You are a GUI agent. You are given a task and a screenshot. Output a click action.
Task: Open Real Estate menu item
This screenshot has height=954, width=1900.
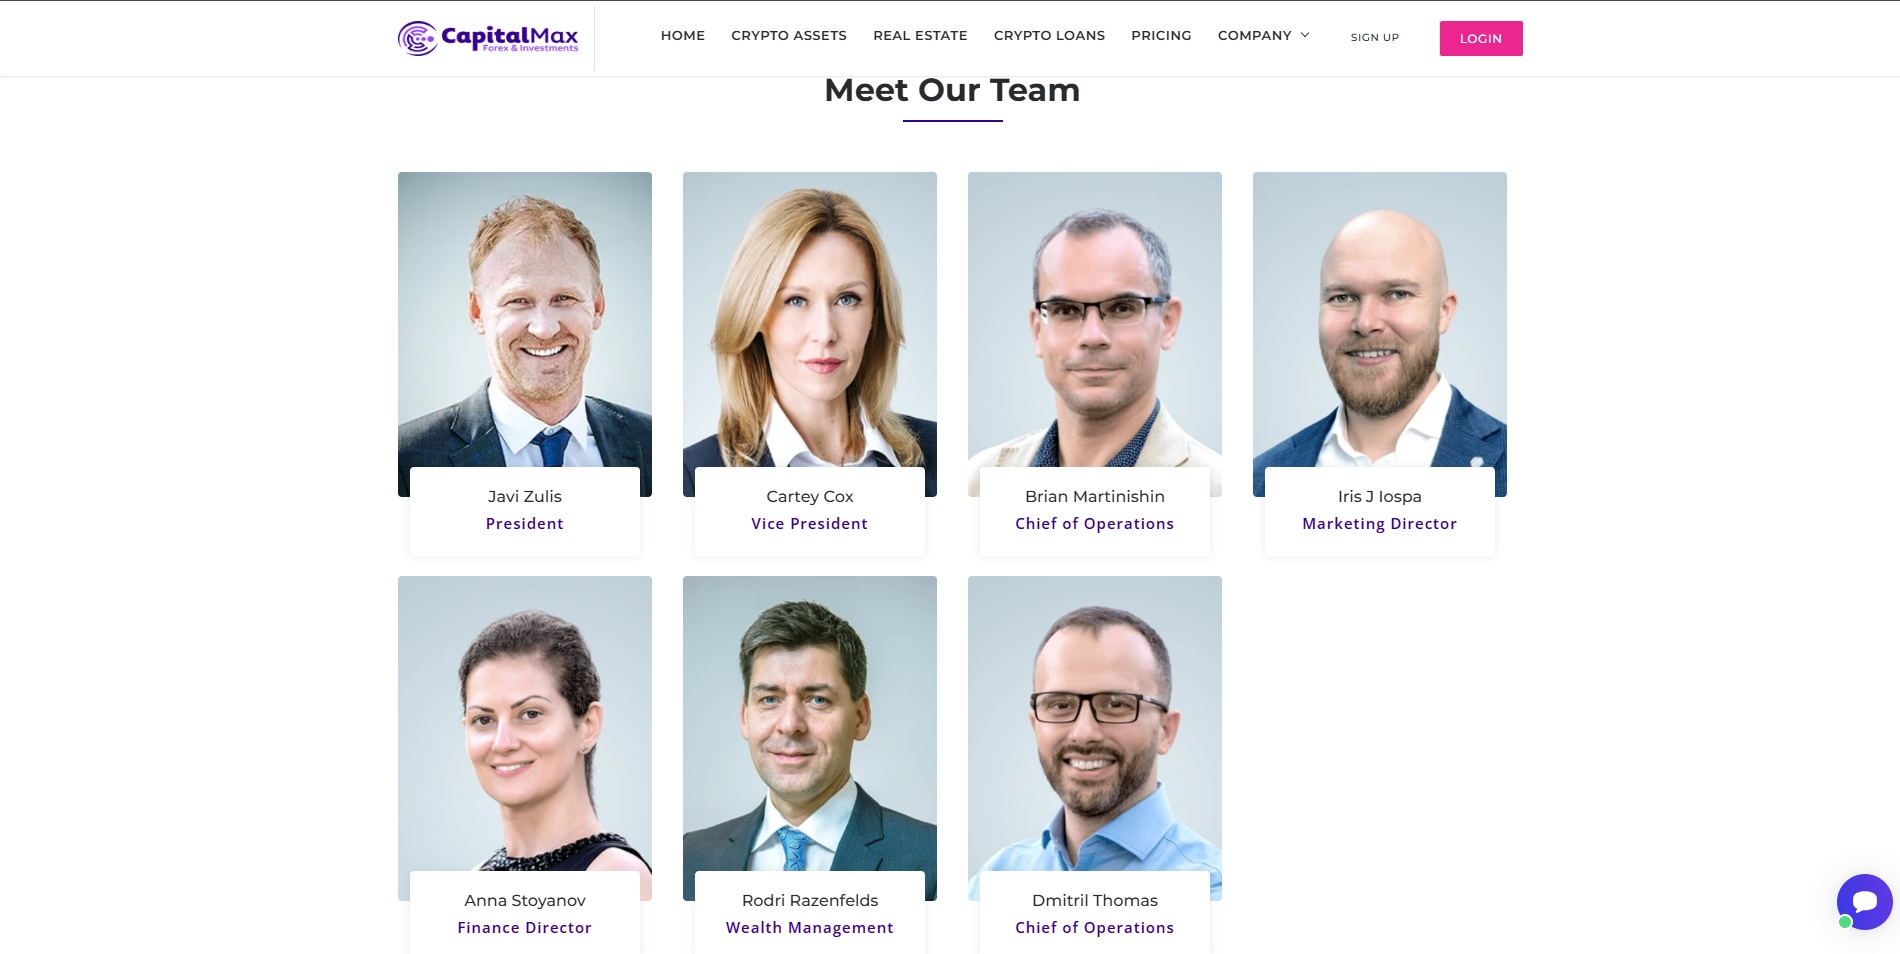pyautogui.click(x=920, y=35)
